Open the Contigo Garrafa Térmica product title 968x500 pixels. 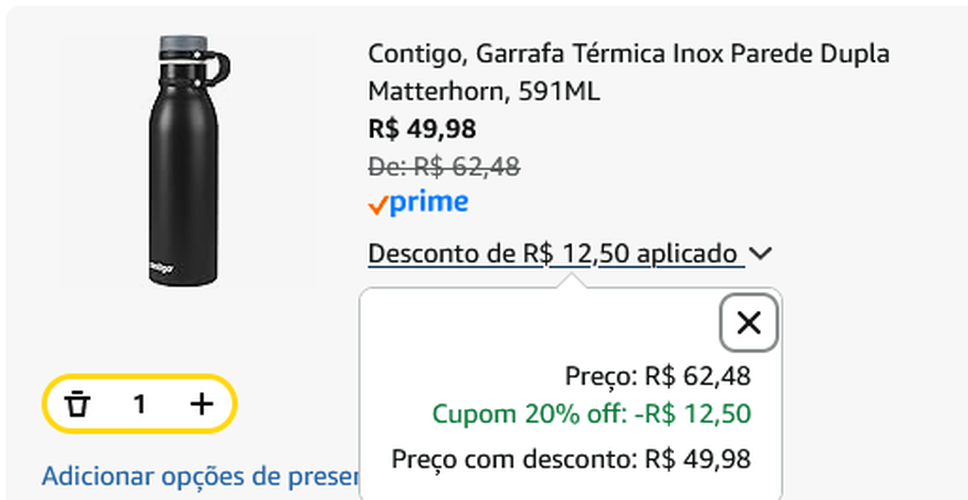point(628,53)
